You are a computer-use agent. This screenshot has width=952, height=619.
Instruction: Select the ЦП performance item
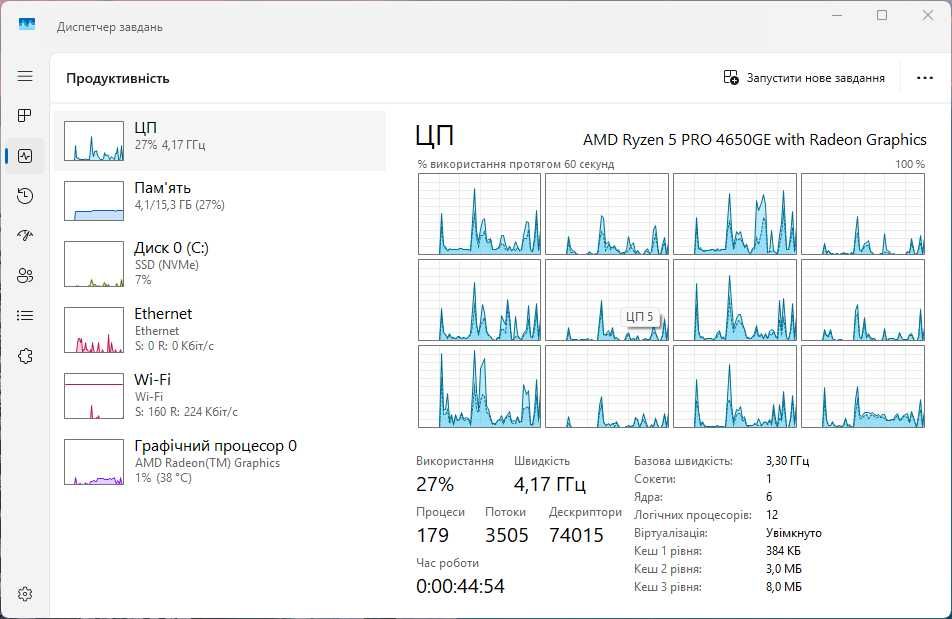click(x=219, y=141)
